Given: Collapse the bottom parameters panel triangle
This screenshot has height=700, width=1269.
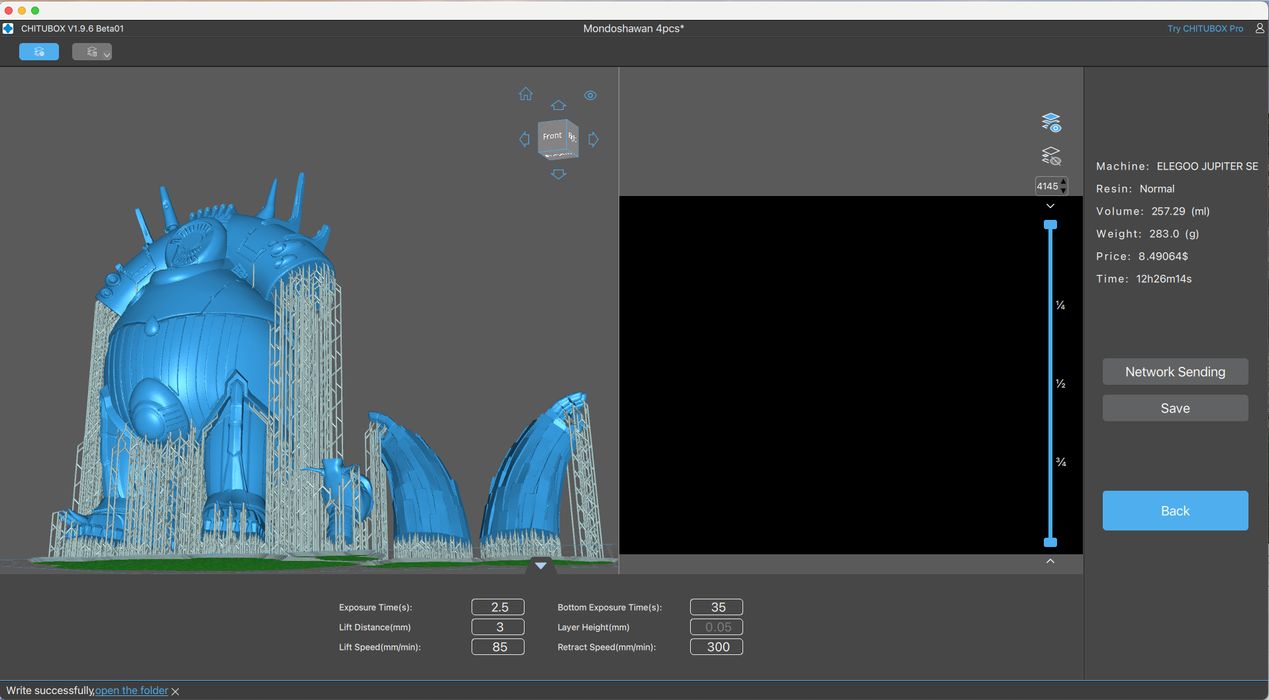Looking at the screenshot, I should click(x=540, y=565).
